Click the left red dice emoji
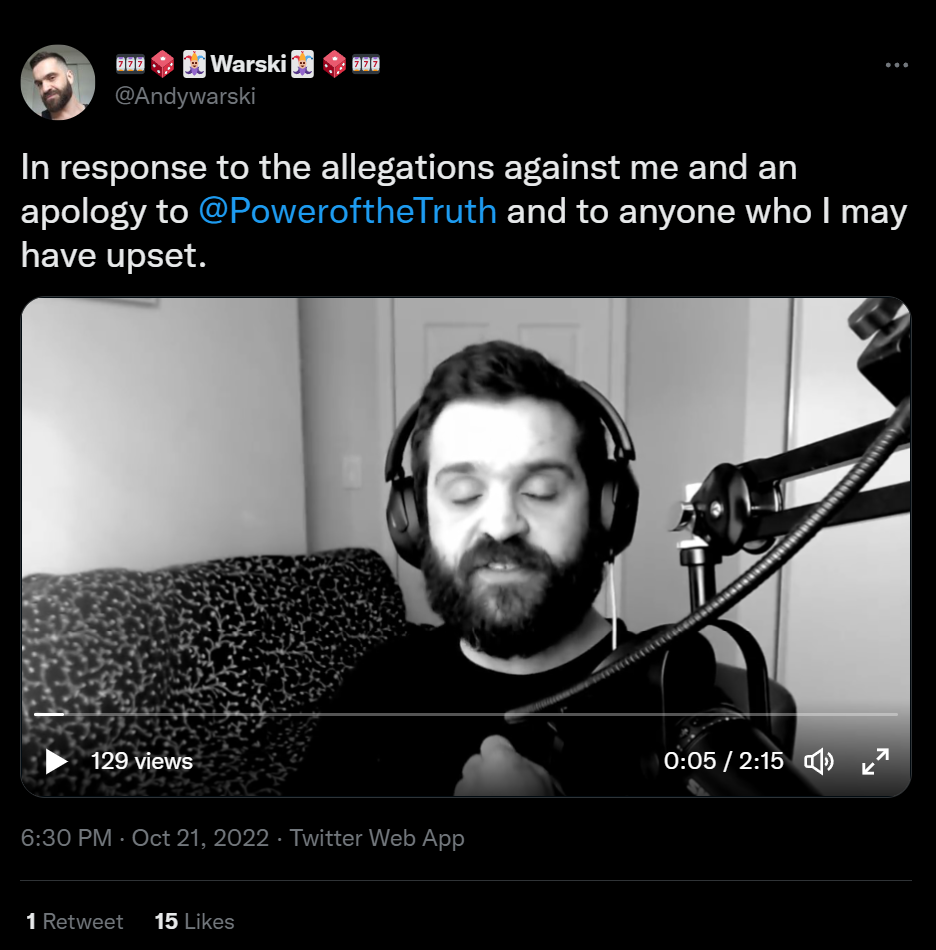This screenshot has width=936, height=950. coord(162,64)
